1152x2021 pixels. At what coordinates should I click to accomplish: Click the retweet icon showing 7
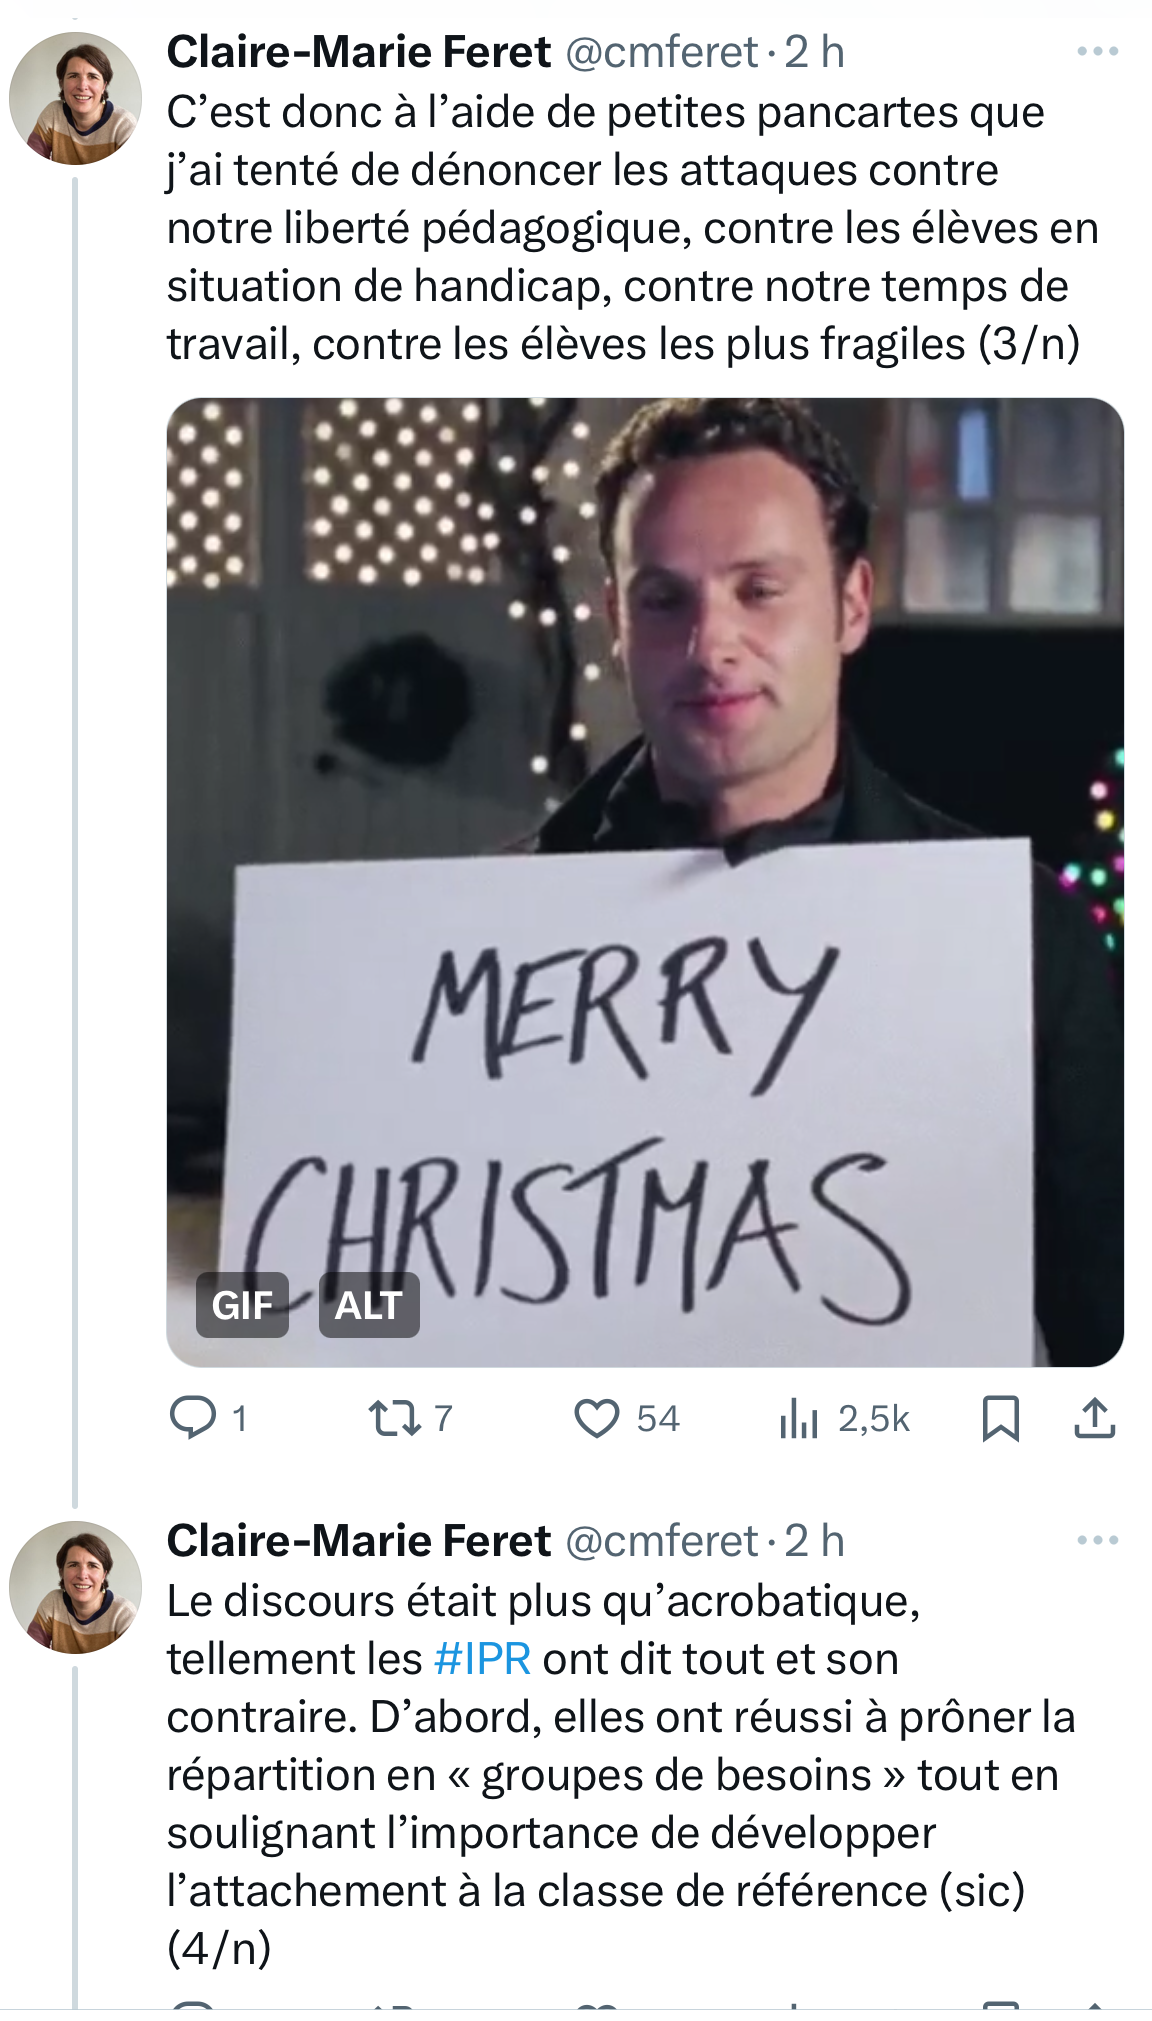pyautogui.click(x=395, y=1418)
